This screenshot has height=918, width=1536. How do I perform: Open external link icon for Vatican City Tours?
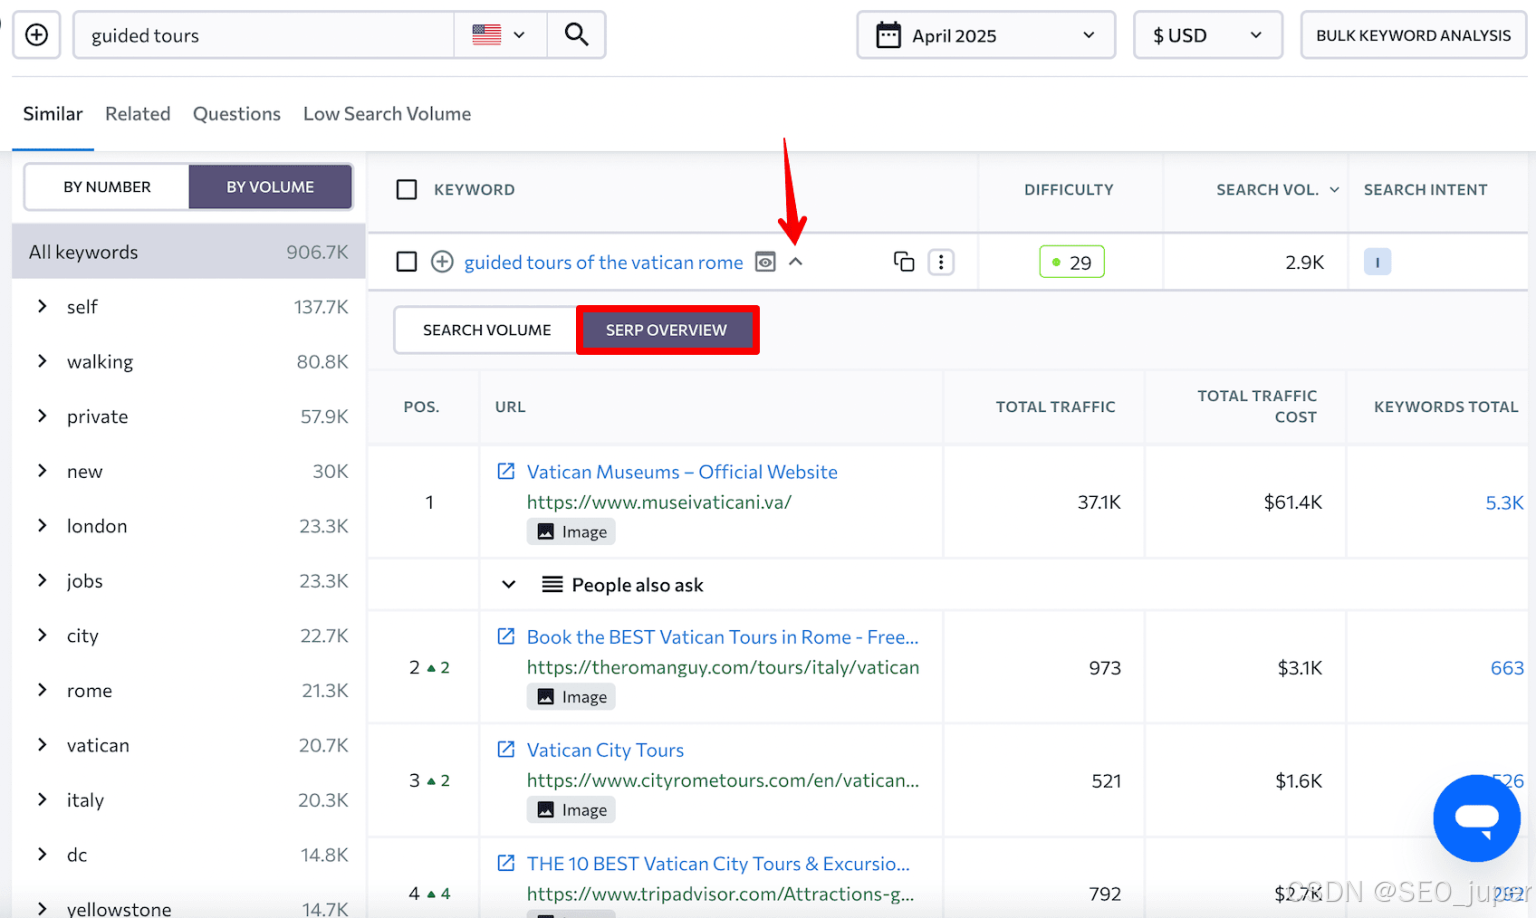(x=506, y=749)
